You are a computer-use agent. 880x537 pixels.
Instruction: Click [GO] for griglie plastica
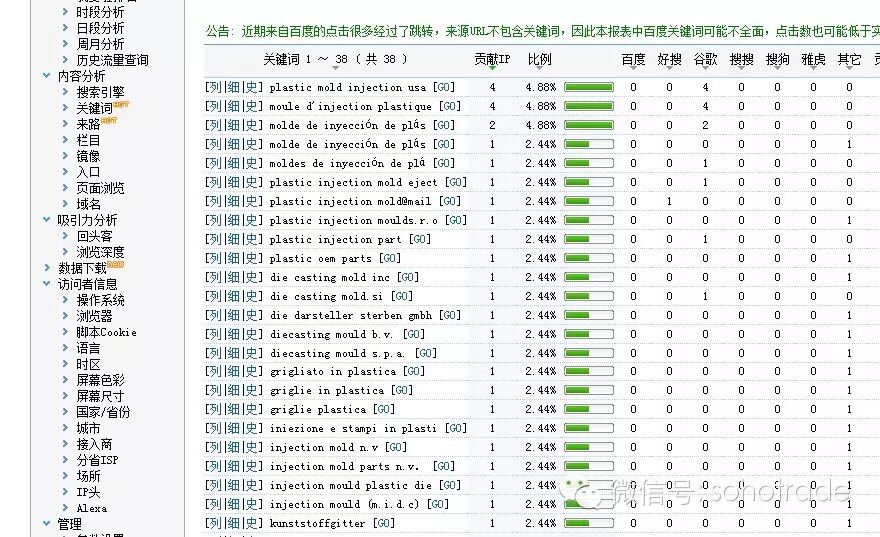383,409
